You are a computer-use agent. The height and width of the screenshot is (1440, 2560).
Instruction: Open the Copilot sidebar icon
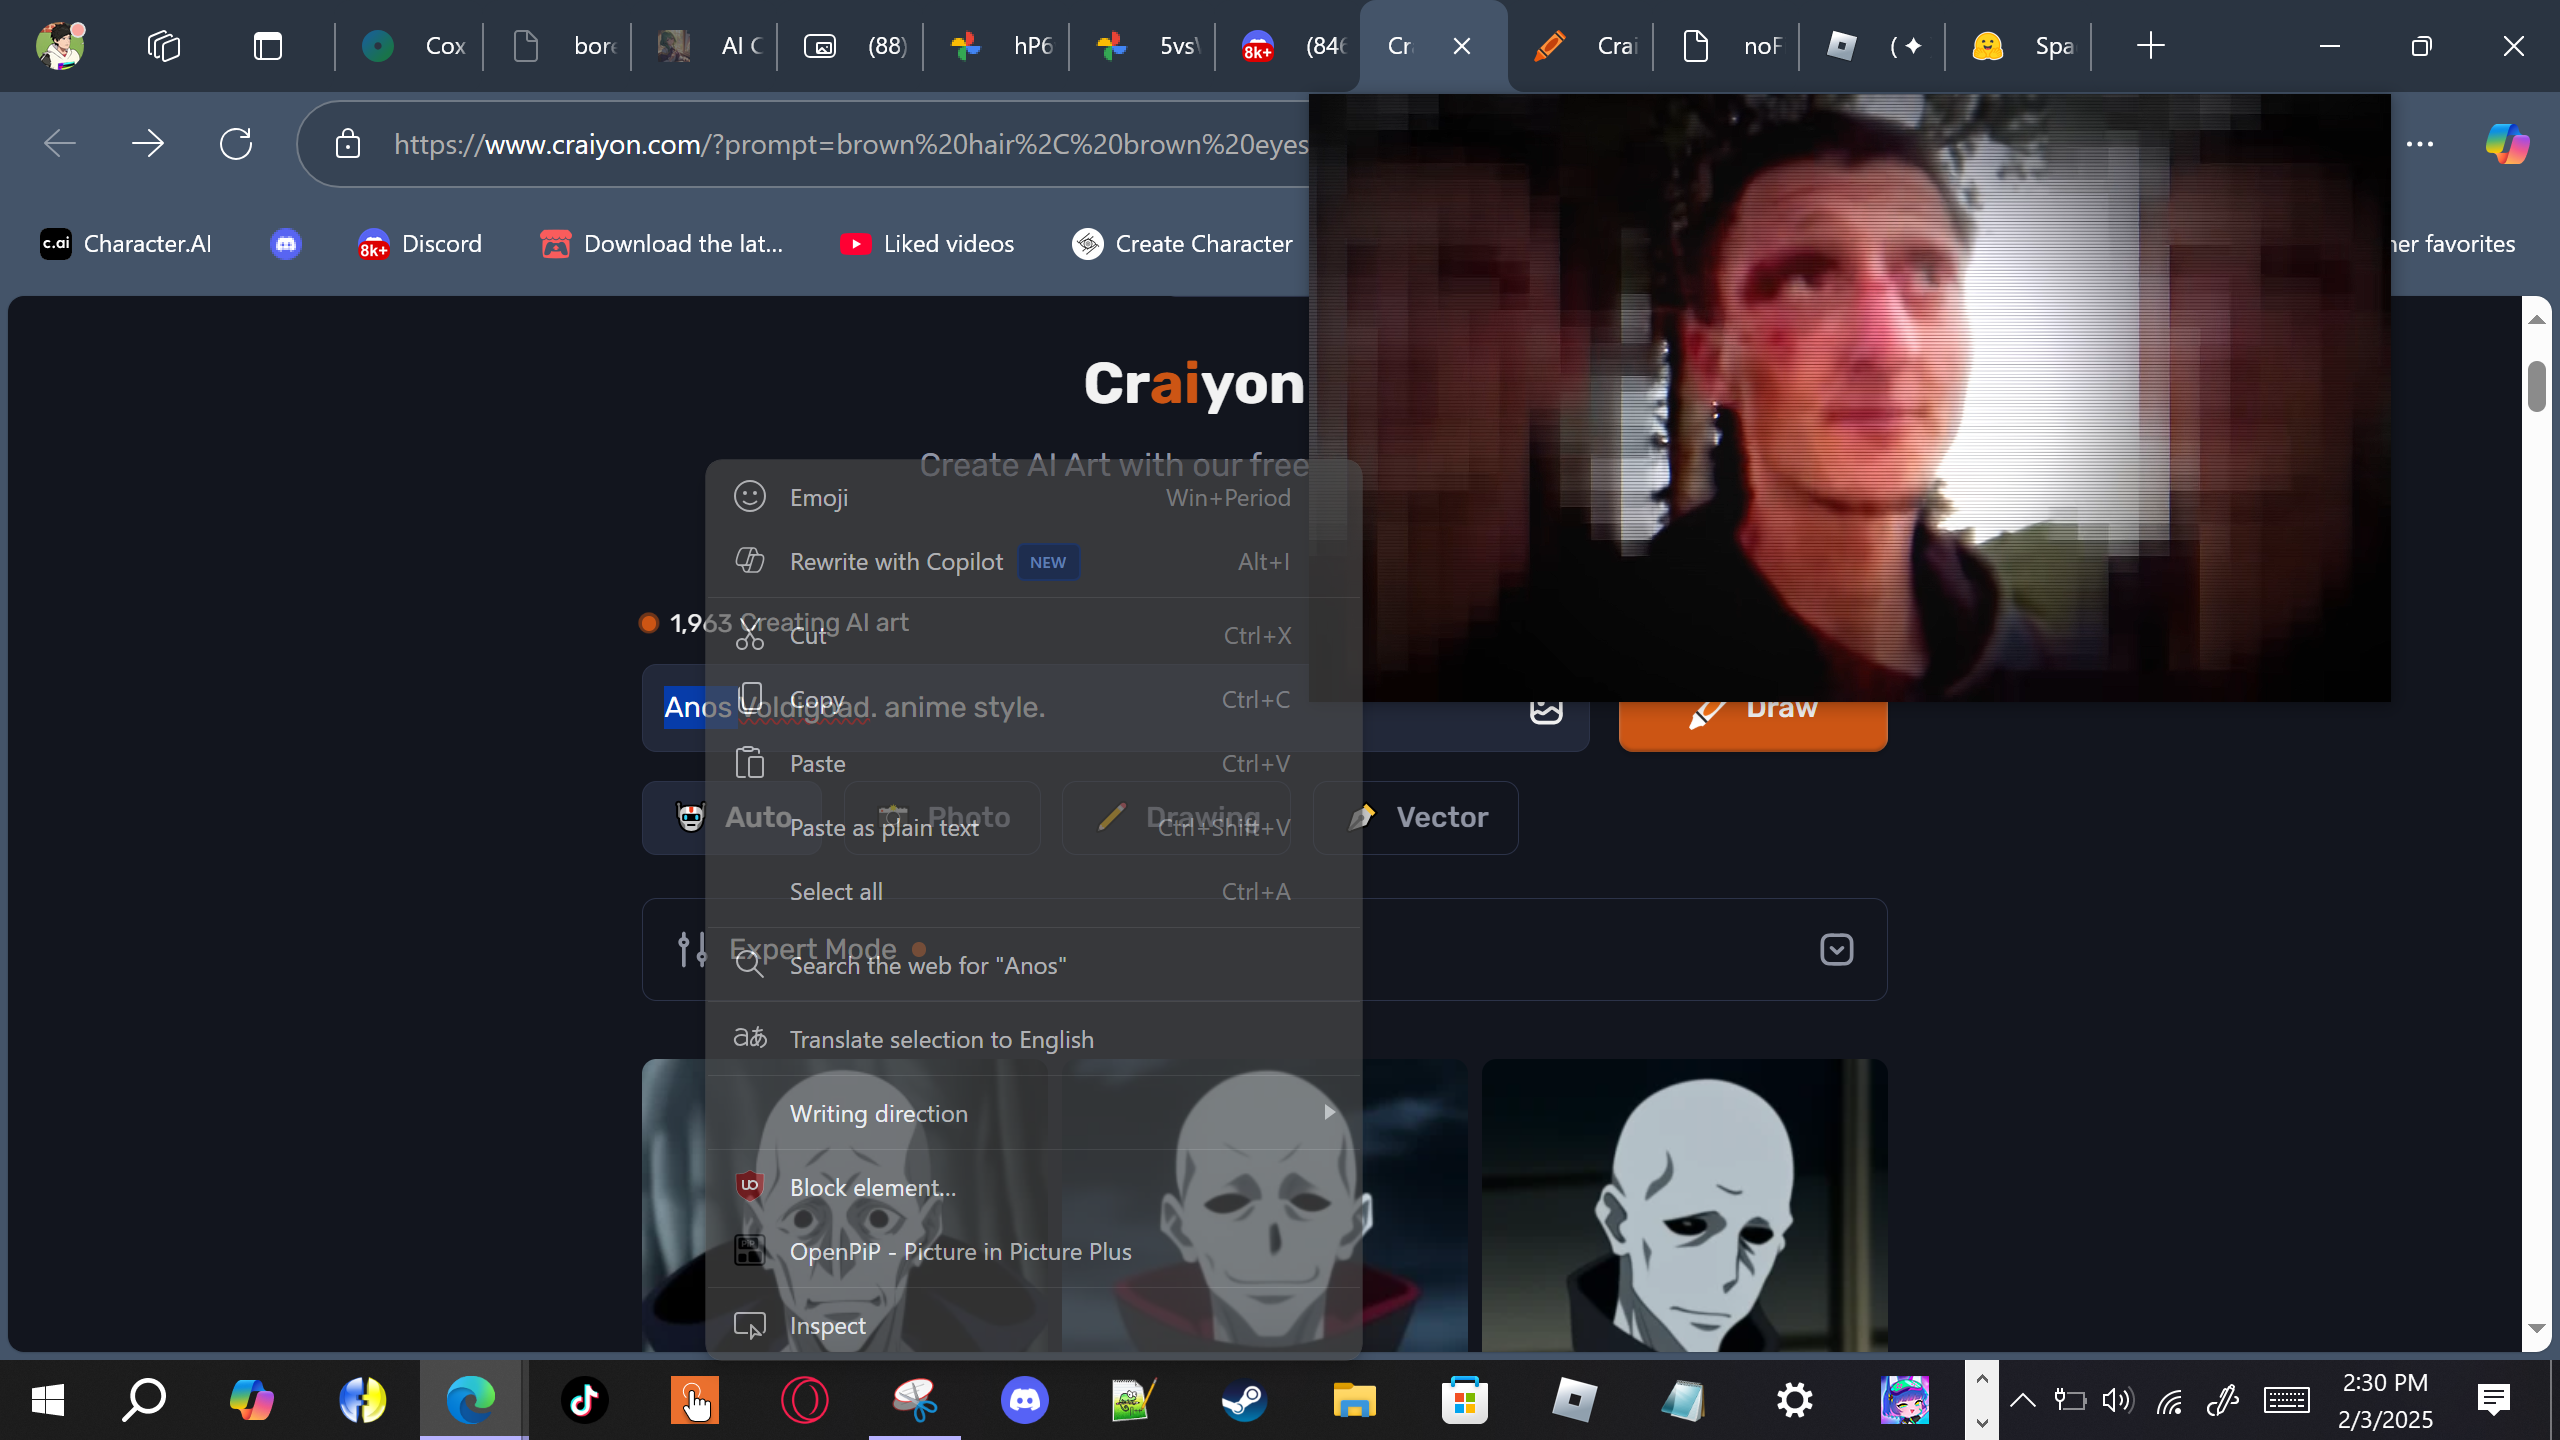coord(2507,144)
